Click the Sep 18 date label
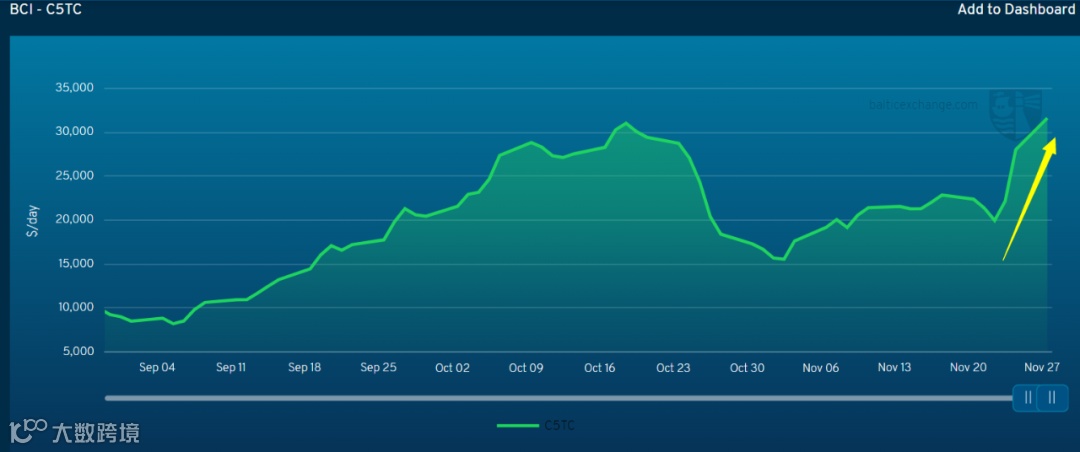Viewport: 1080px width, 452px height. coord(304,368)
